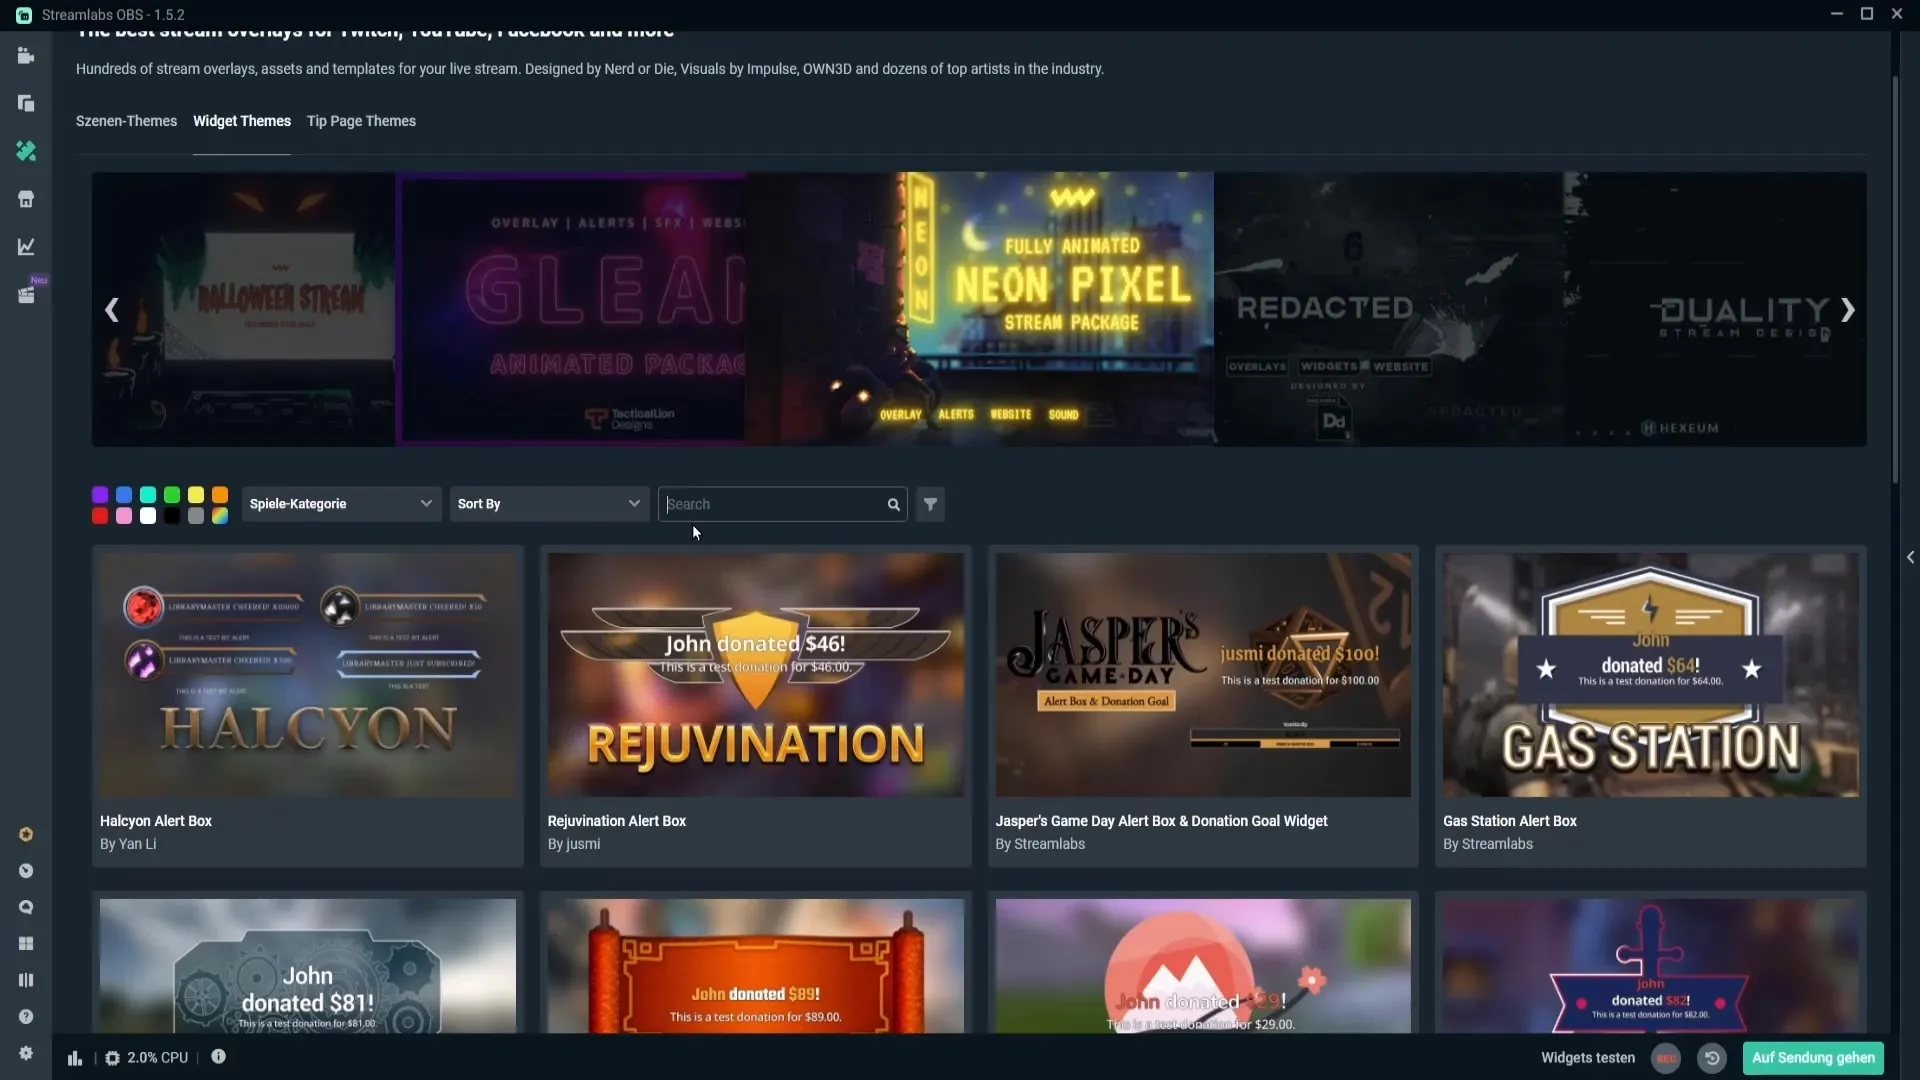The image size is (1920, 1080).
Task: Select the Themes brush icon in sidebar
Action: 26,150
